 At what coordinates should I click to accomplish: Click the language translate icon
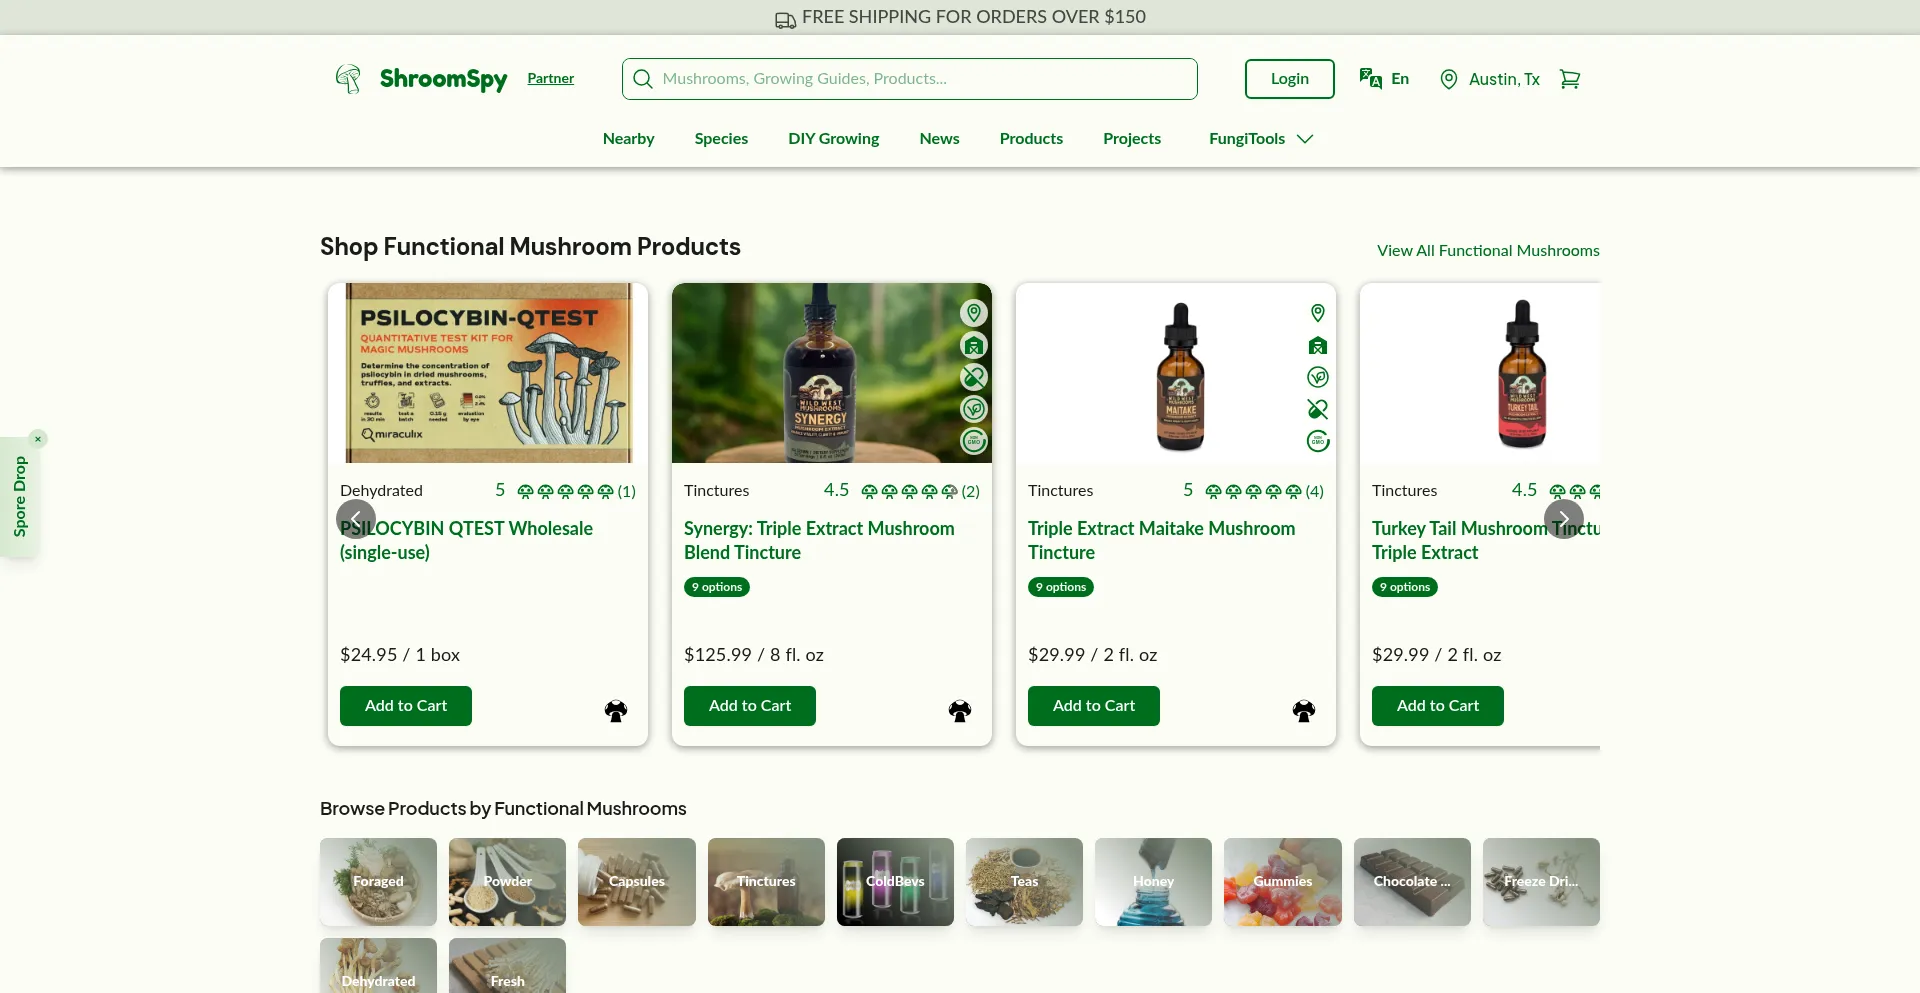1370,78
